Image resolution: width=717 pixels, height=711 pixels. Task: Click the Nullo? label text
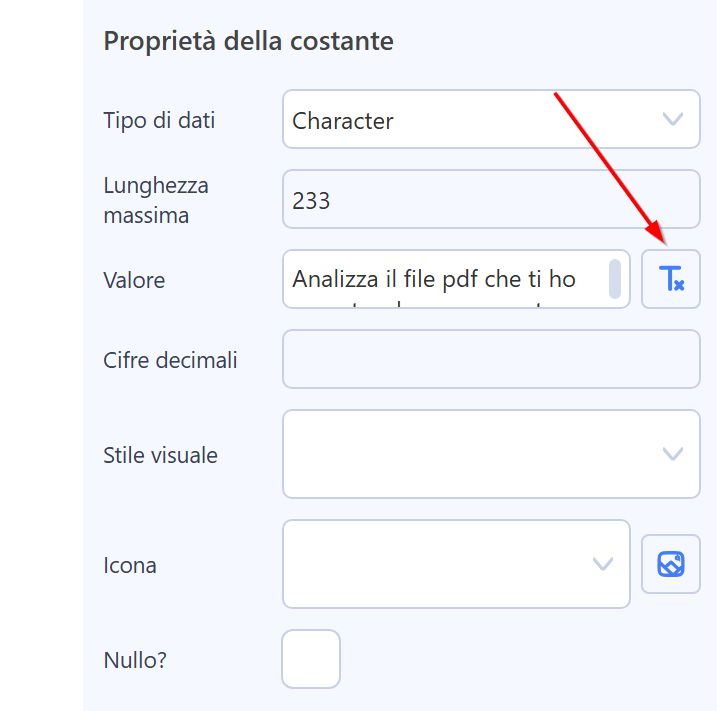[x=135, y=660]
